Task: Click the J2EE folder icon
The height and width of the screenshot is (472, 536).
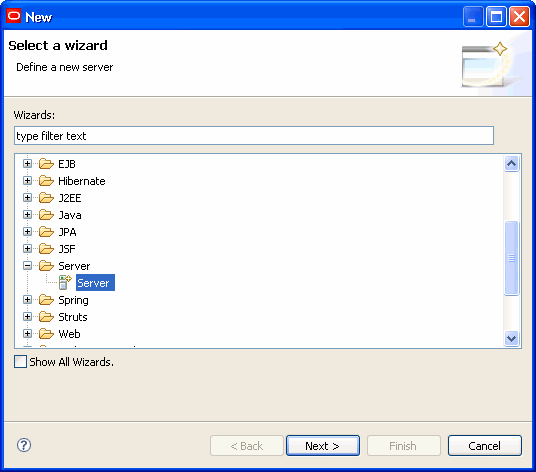Action: click(x=46, y=198)
